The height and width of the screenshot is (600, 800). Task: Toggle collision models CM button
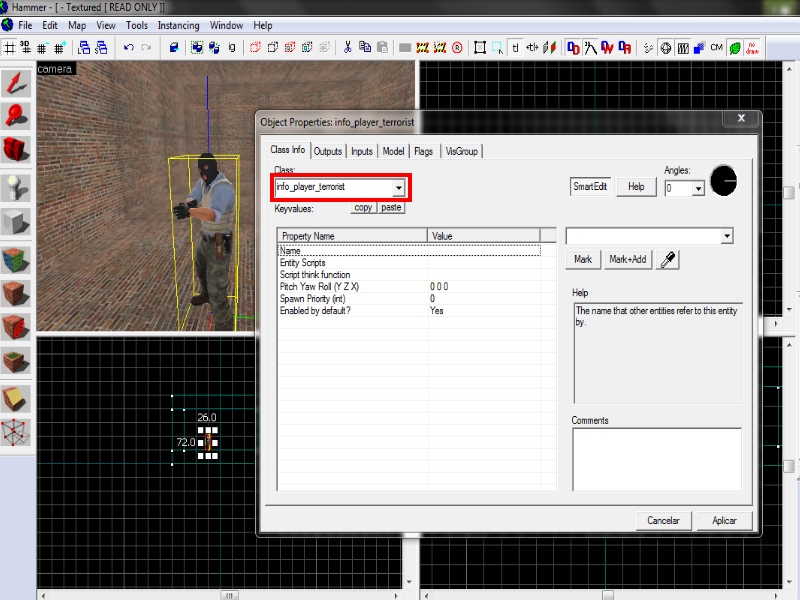click(716, 48)
